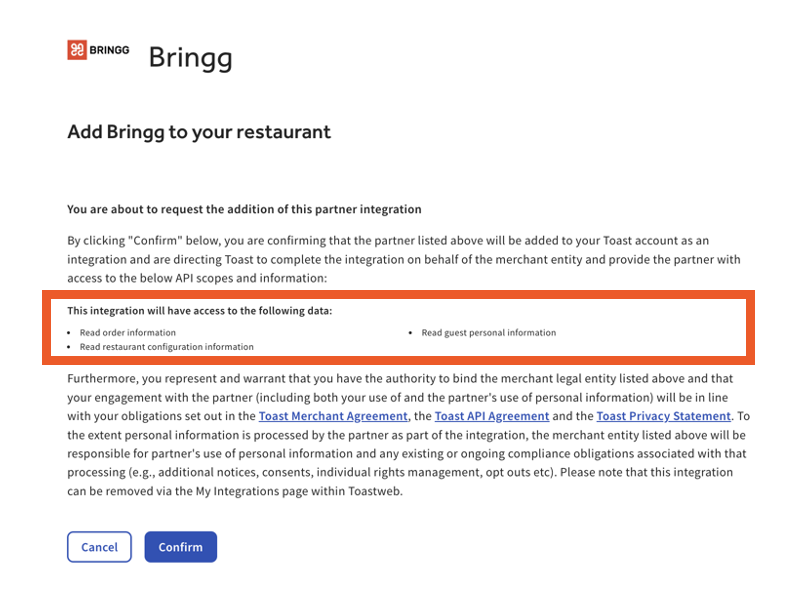Image resolution: width=802 pixels, height=600 pixels.
Task: Open the Toast API Agreement link
Action: click(x=492, y=416)
